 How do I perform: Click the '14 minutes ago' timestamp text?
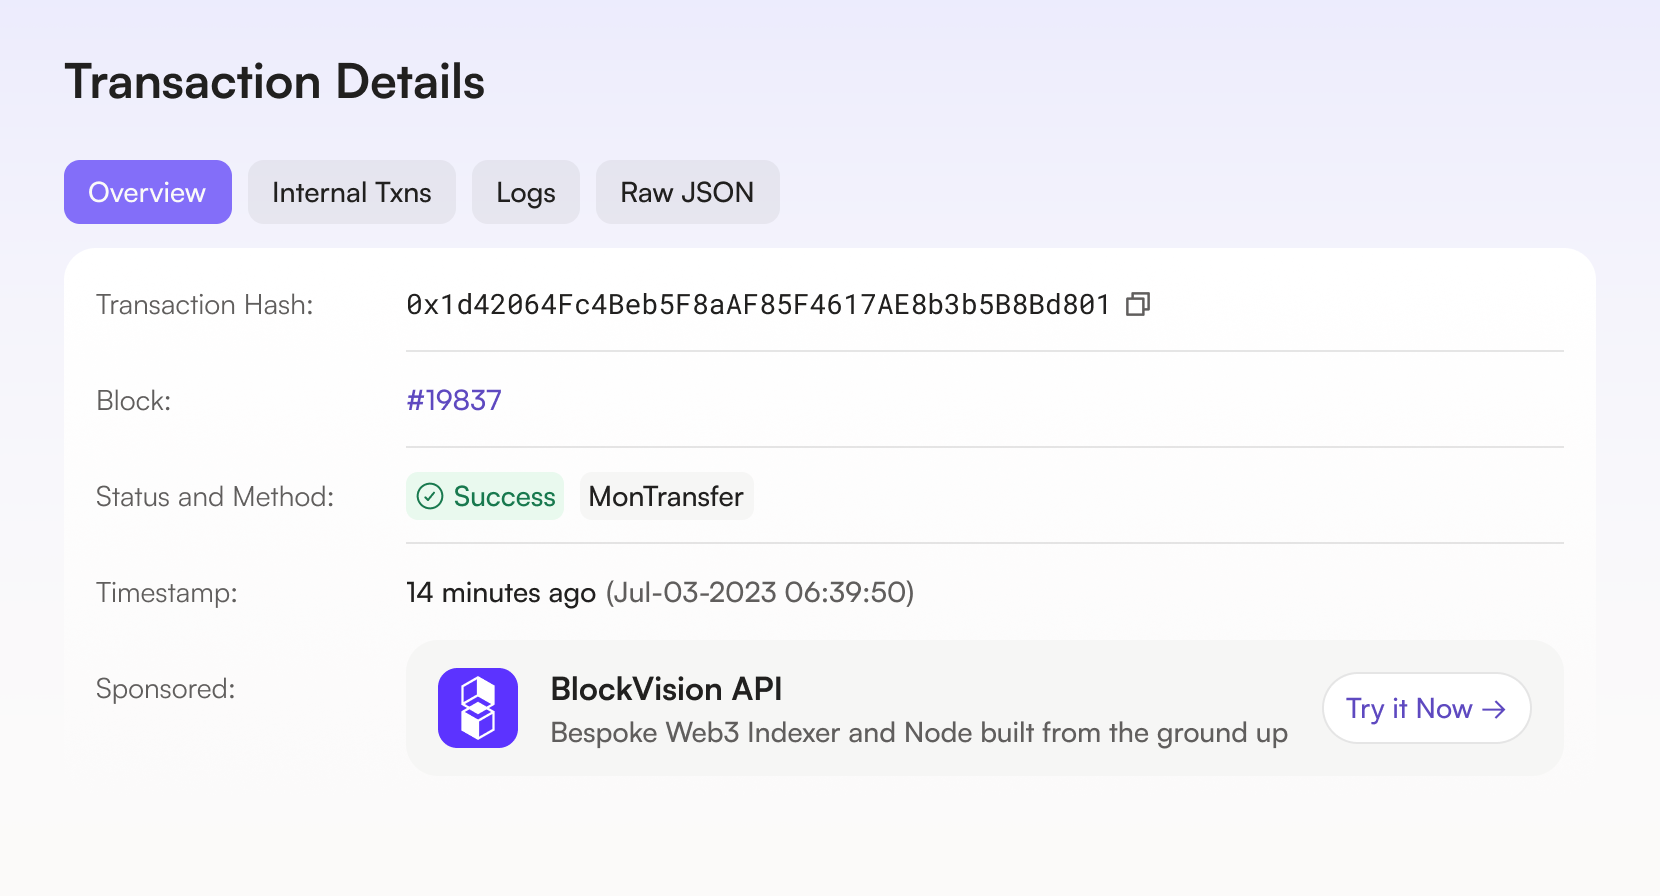(501, 592)
